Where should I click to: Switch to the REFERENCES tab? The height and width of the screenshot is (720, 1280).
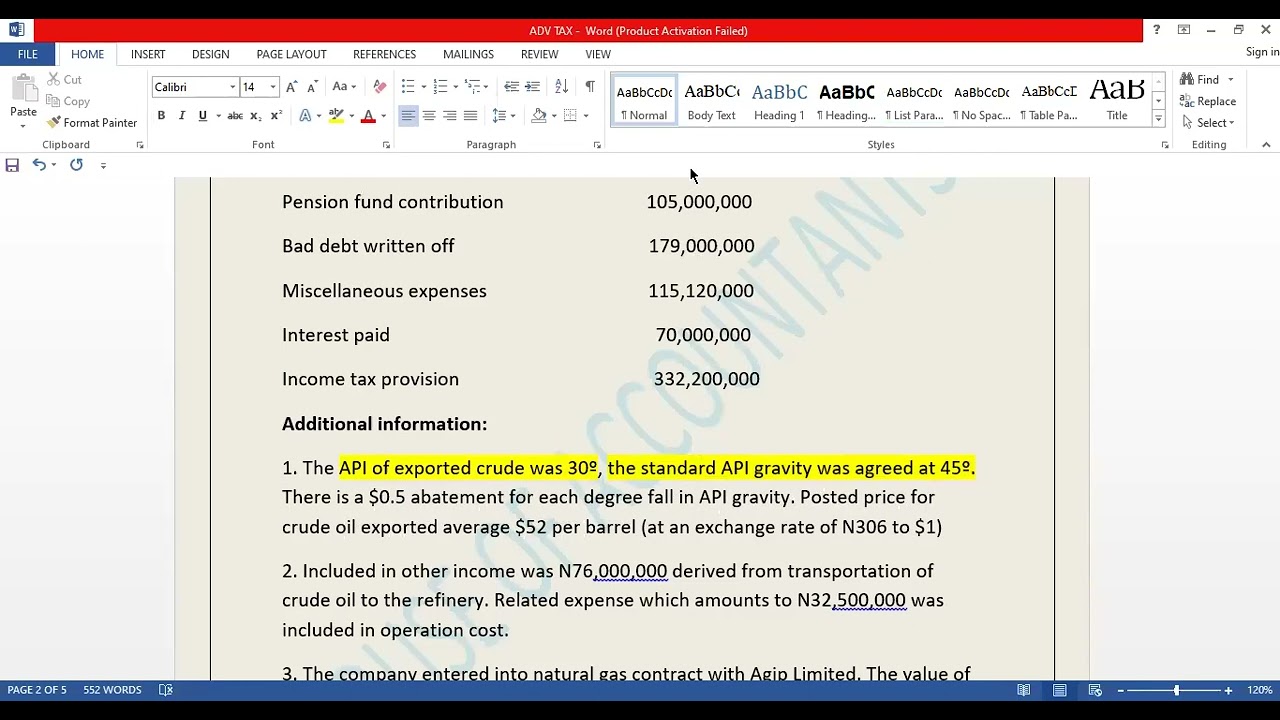pos(384,54)
